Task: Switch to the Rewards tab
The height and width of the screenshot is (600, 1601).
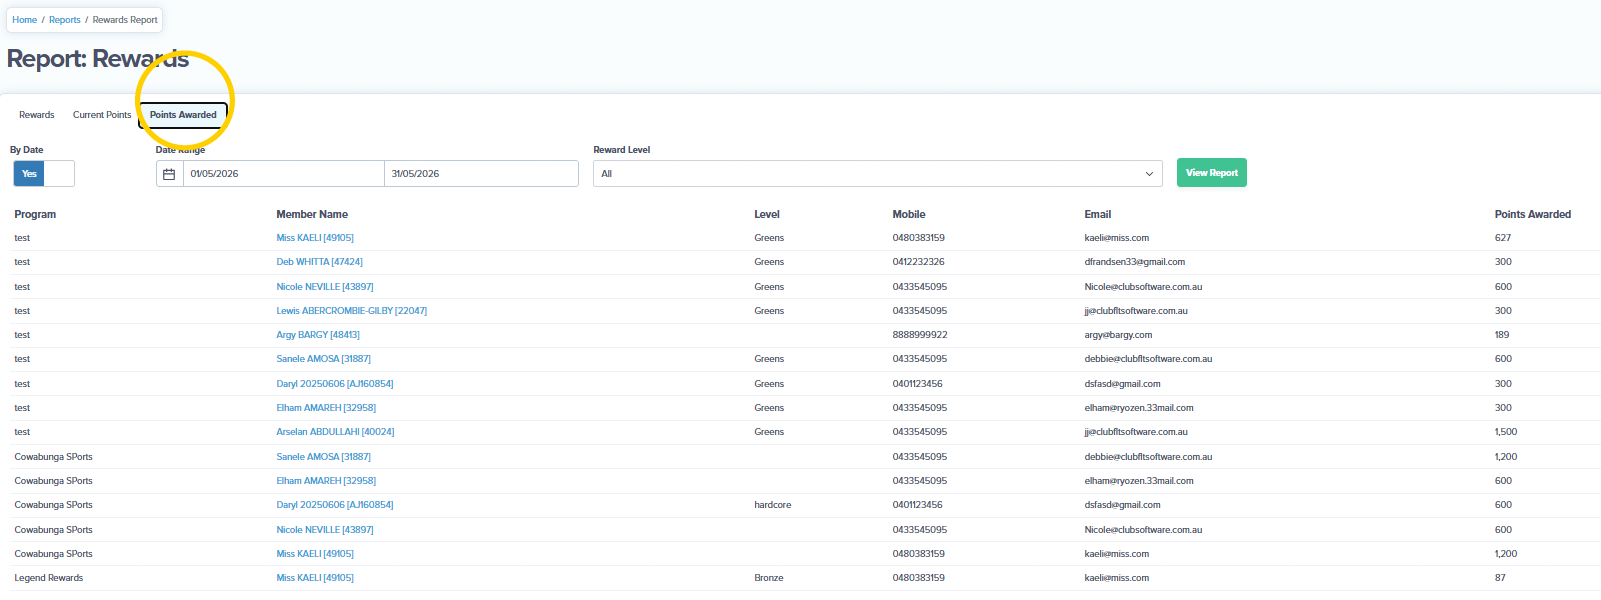Action: 37,115
